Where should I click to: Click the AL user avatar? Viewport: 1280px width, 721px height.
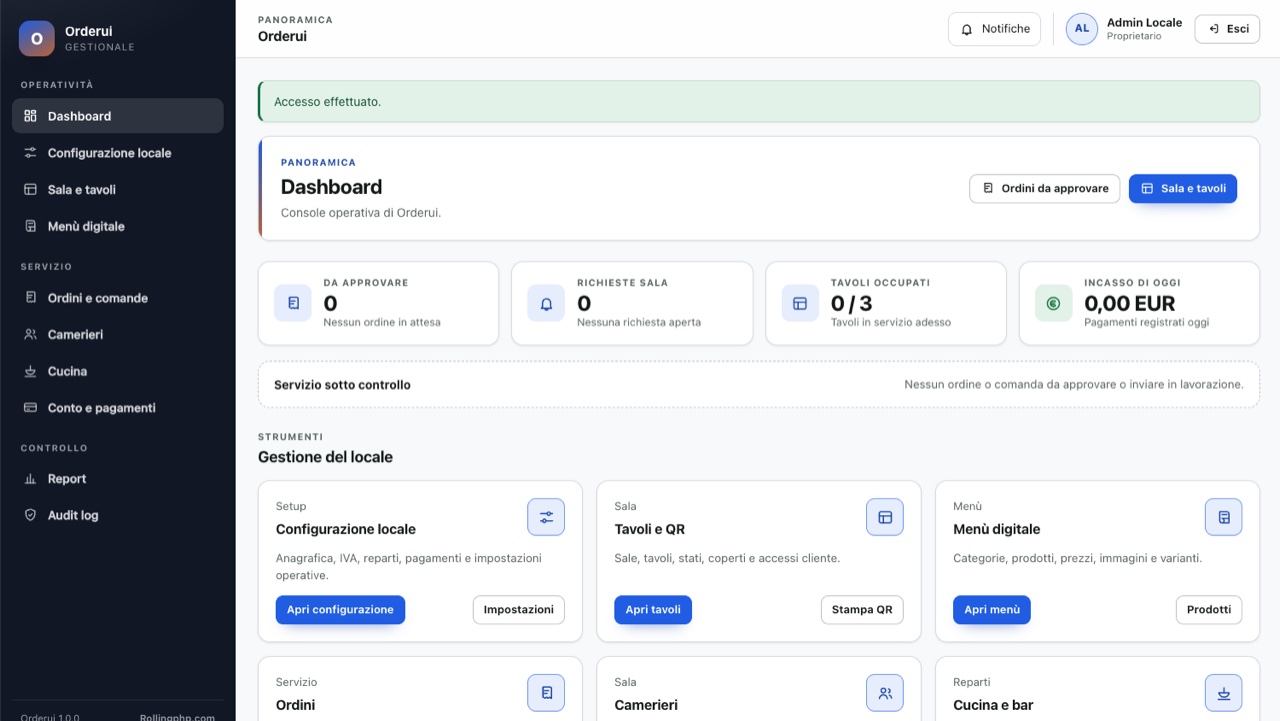tap(1081, 29)
